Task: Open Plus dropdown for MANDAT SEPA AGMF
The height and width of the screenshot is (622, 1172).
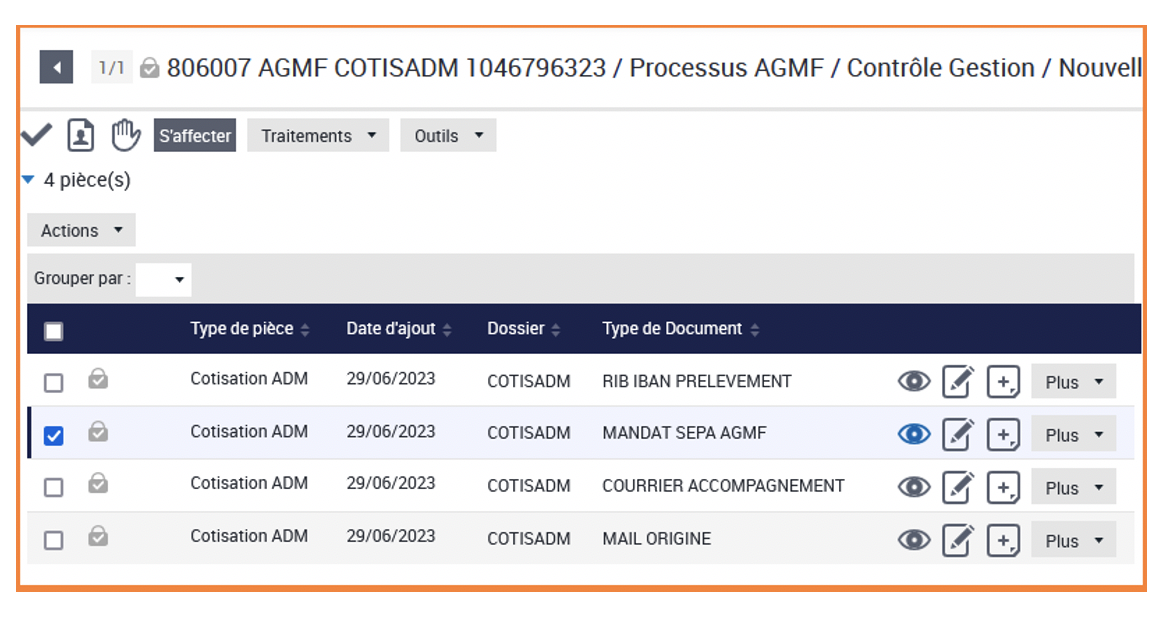Action: pyautogui.click(x=1073, y=435)
